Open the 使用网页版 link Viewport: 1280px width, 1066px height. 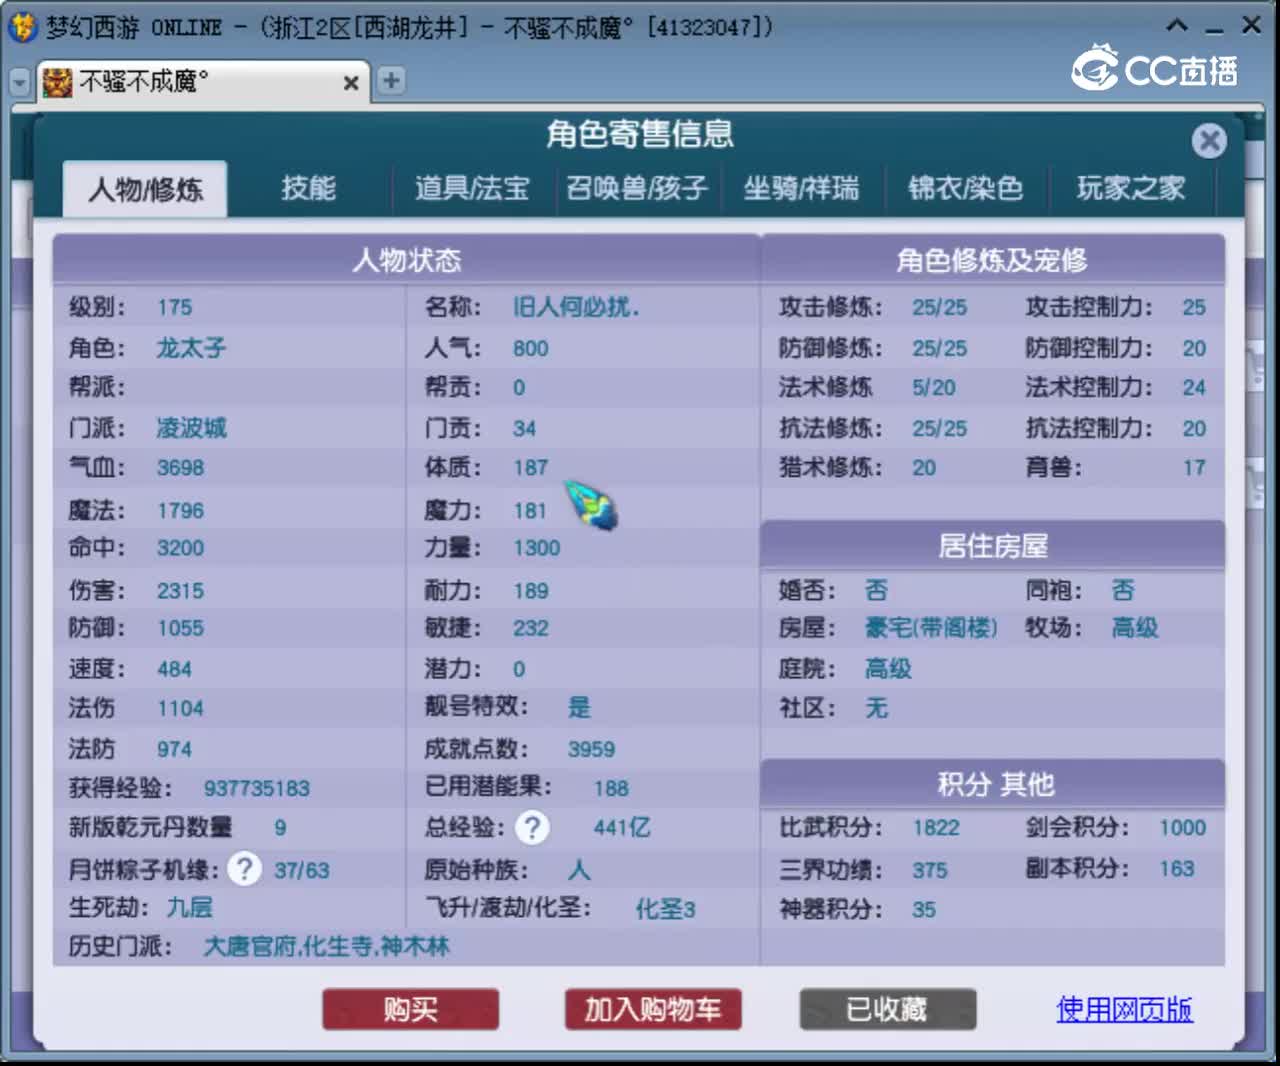(1124, 1009)
